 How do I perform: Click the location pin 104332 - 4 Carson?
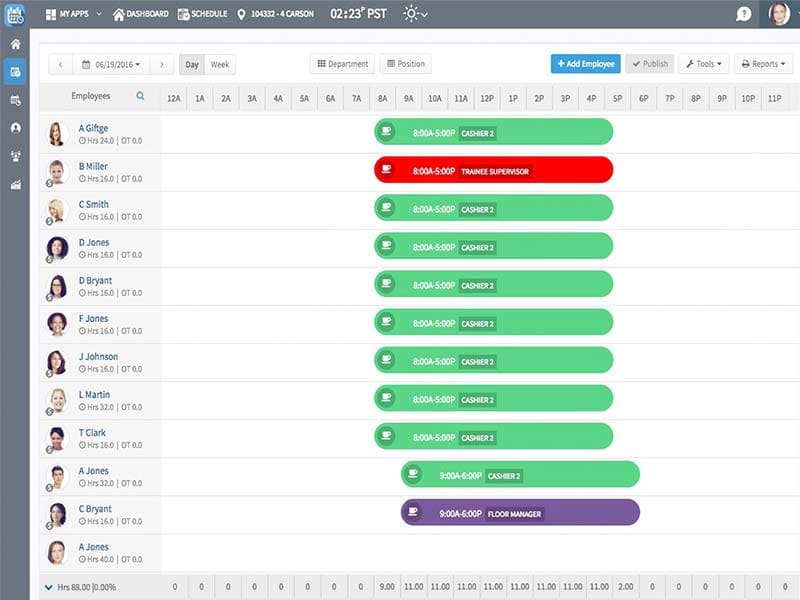click(x=276, y=14)
